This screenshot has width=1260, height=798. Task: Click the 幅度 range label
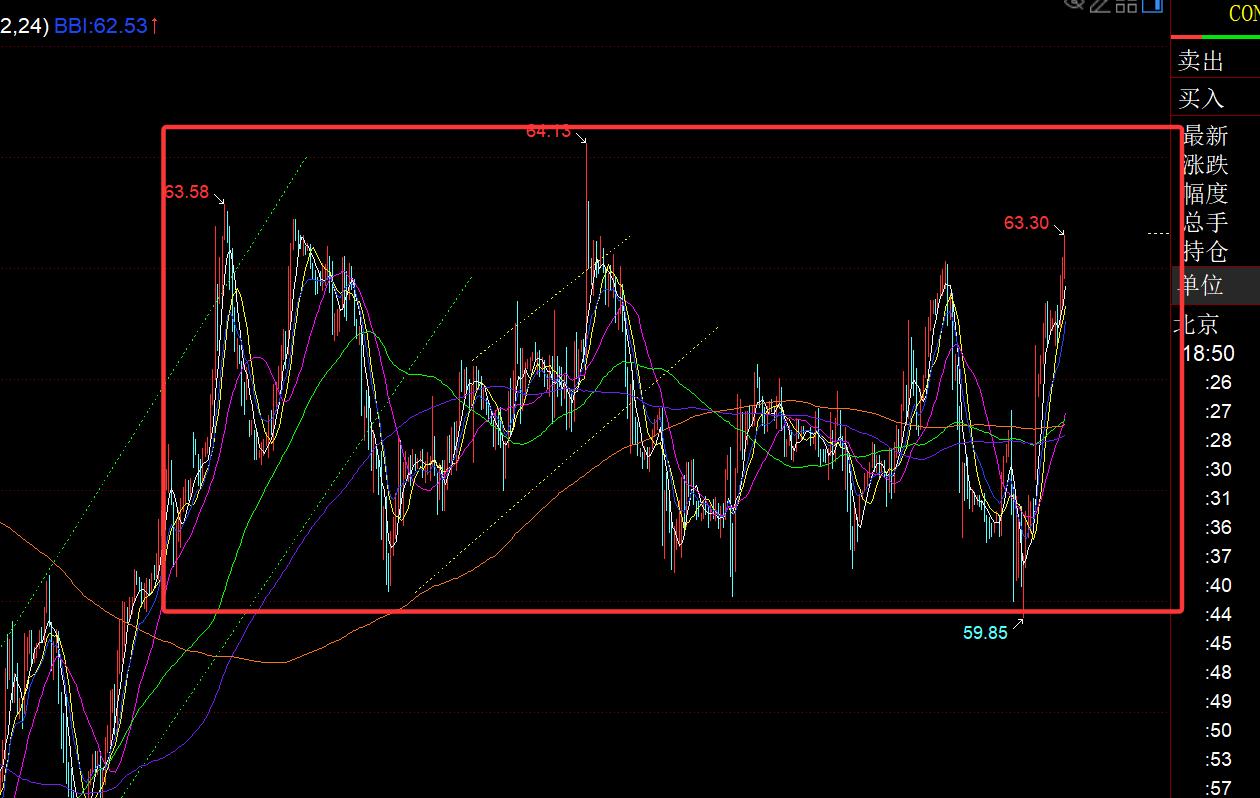1205,194
